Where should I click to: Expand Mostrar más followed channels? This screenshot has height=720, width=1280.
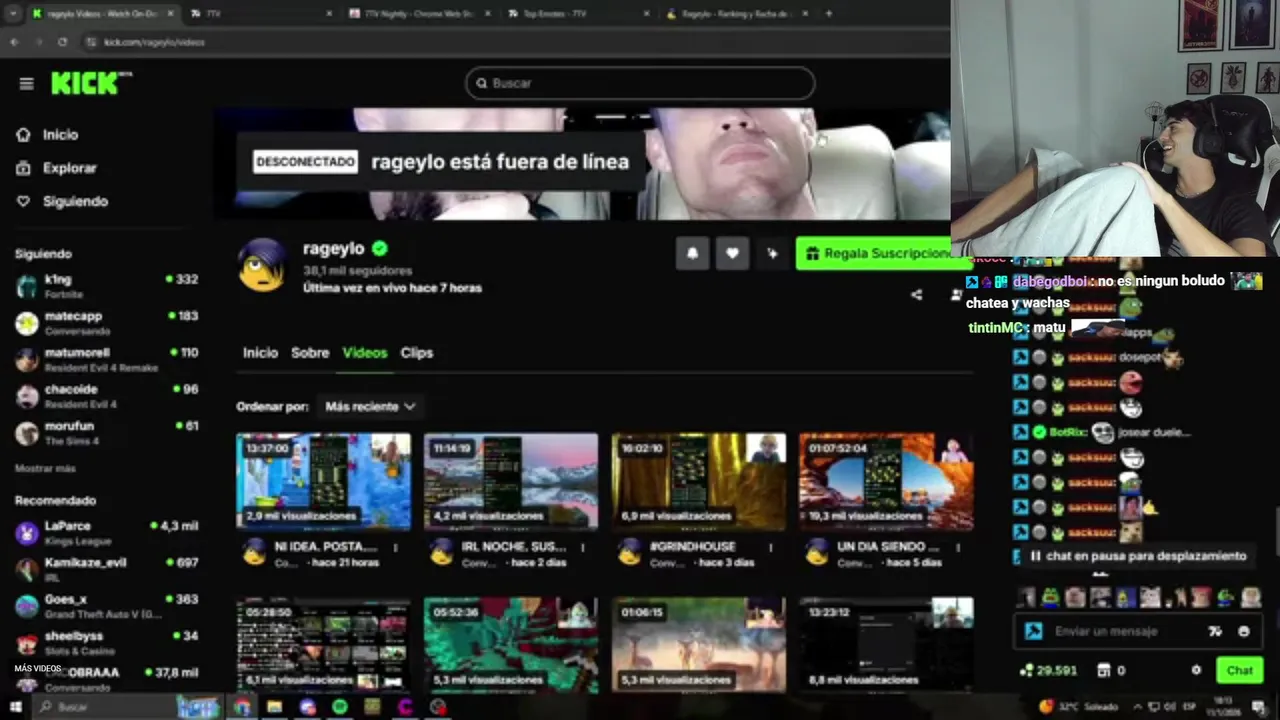tap(45, 468)
